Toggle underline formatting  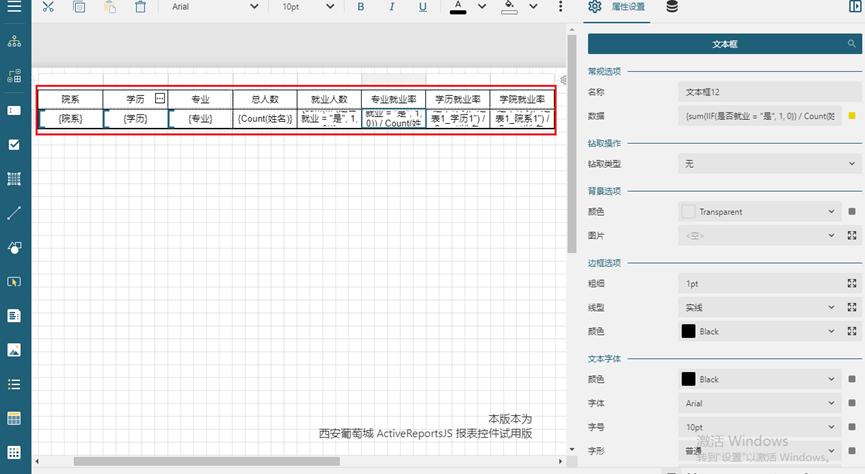[423, 7]
